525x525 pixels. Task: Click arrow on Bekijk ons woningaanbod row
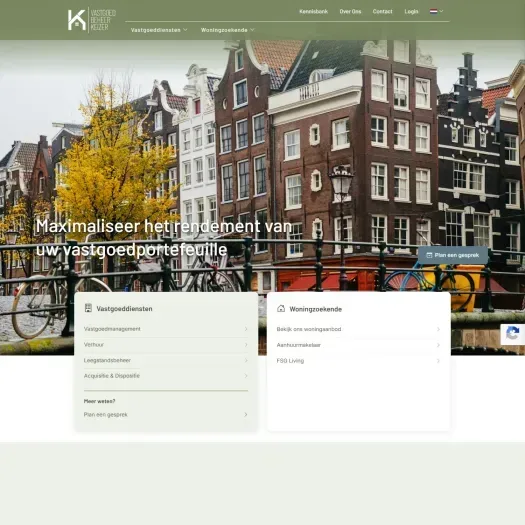point(438,329)
